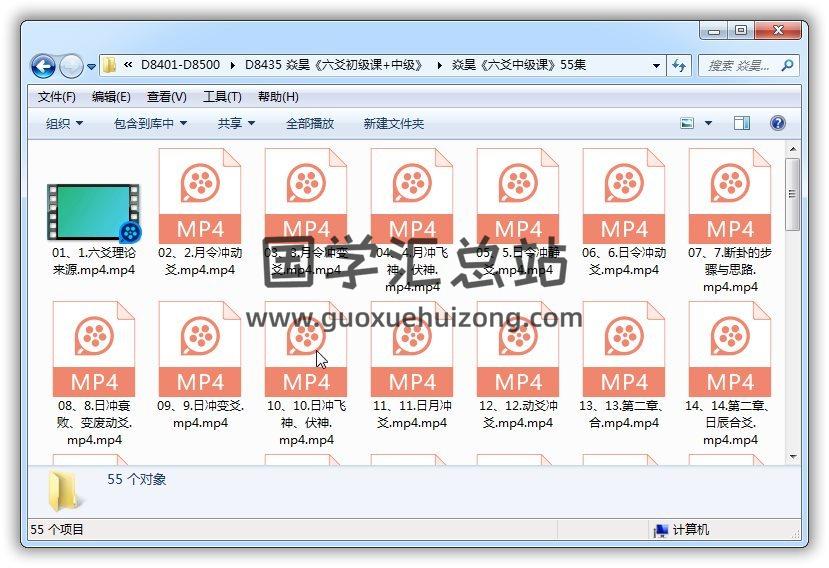Select the 08、8.日冲衰败 MP4 file

[93, 349]
